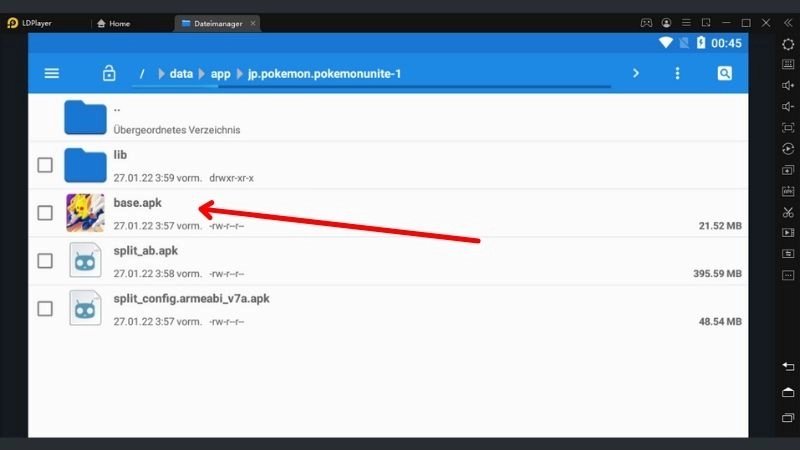Viewport: 800px width, 450px height.
Task: Click Wi-Fi icon in Android status bar
Action: click(665, 43)
